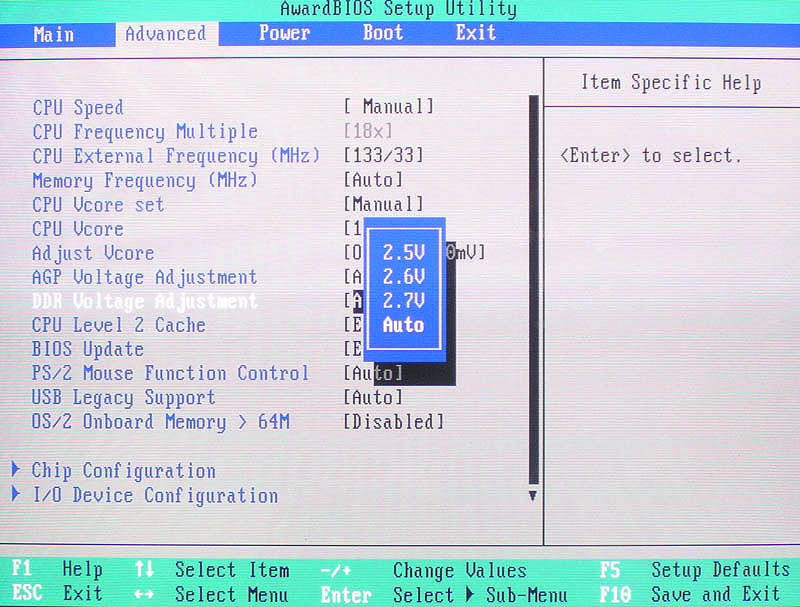
Task: Open the Main menu tab
Action: (x=53, y=34)
